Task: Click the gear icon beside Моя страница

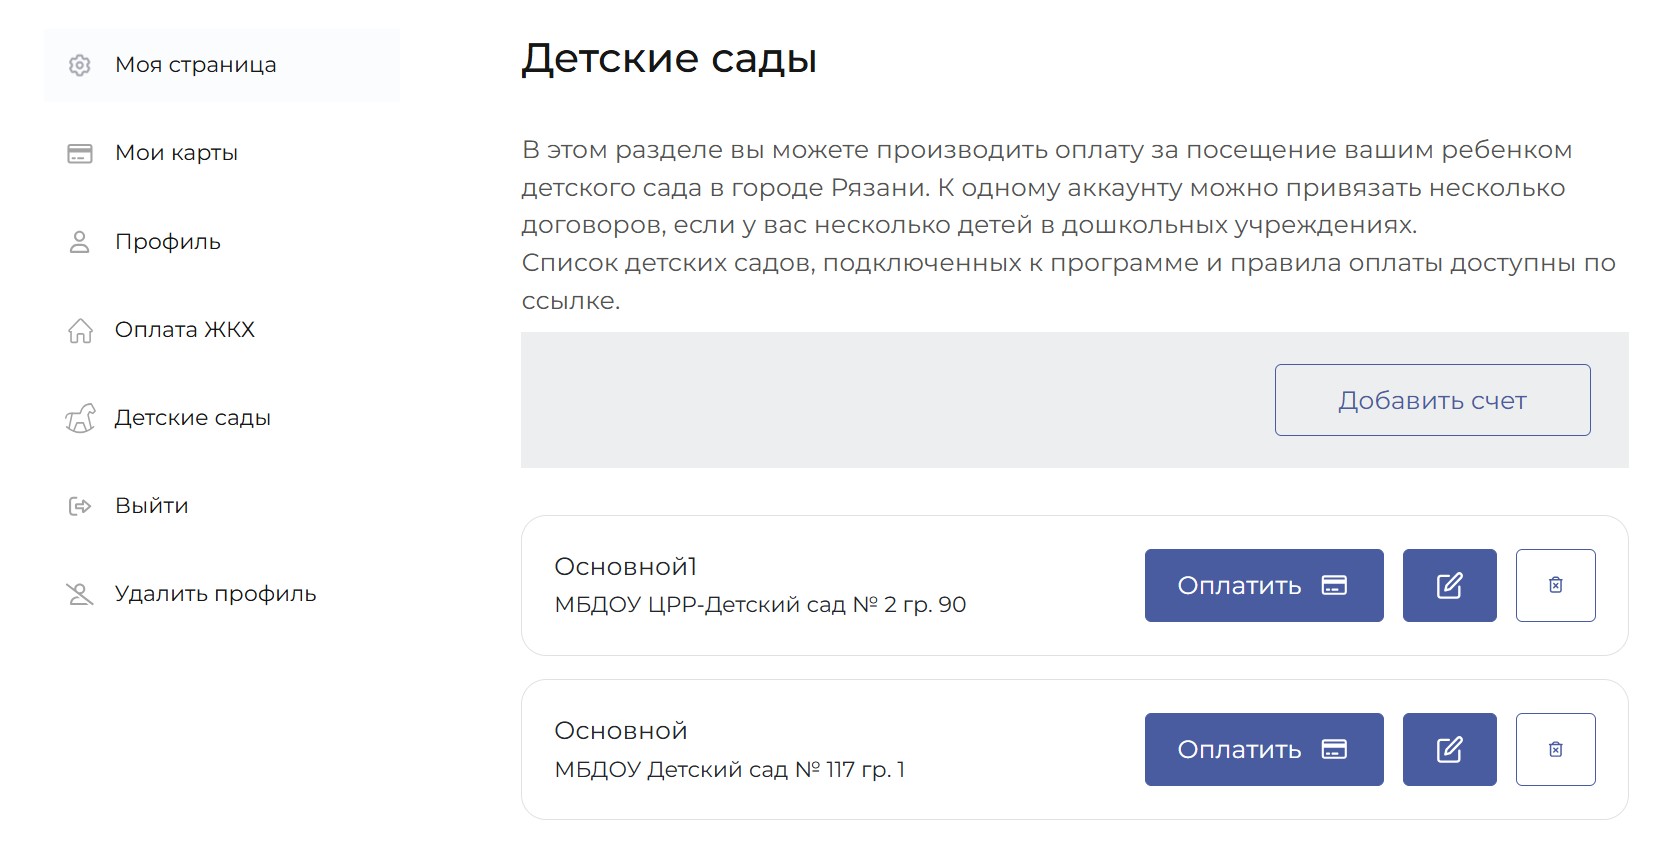Action: 80,65
